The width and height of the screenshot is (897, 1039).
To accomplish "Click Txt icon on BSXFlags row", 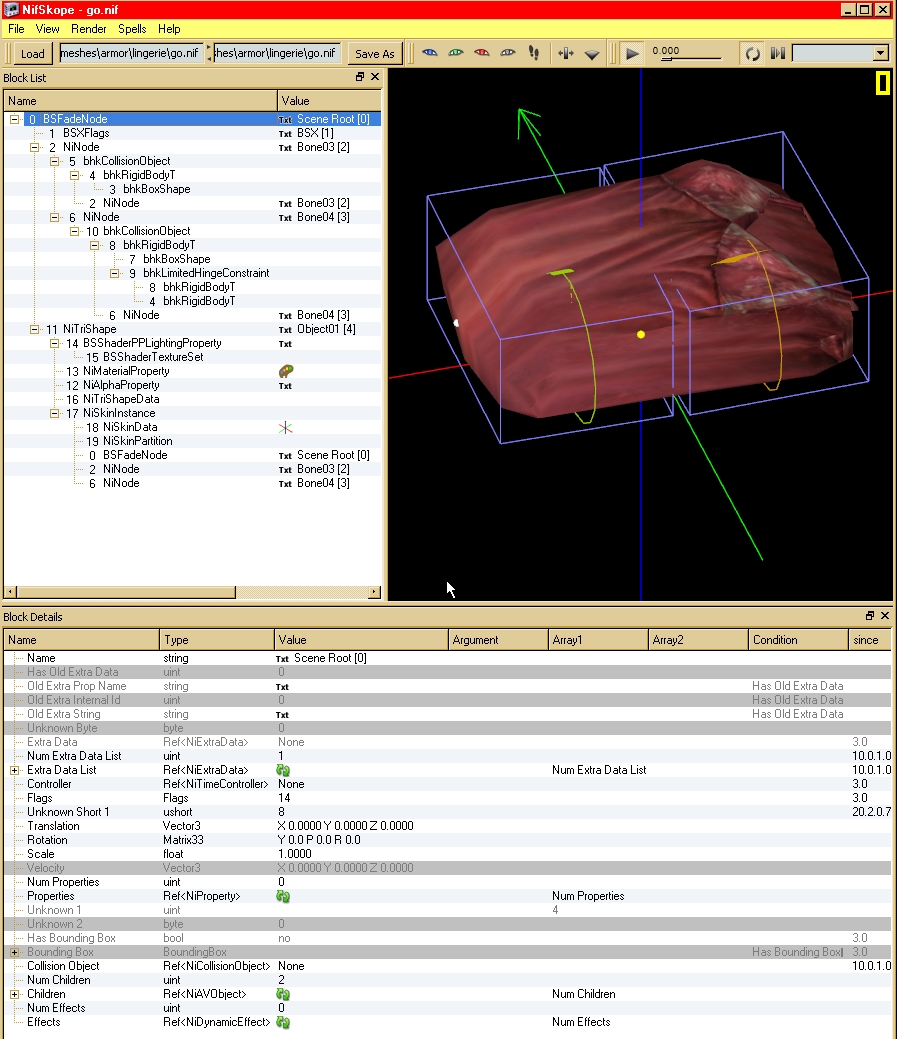I will click(285, 134).
